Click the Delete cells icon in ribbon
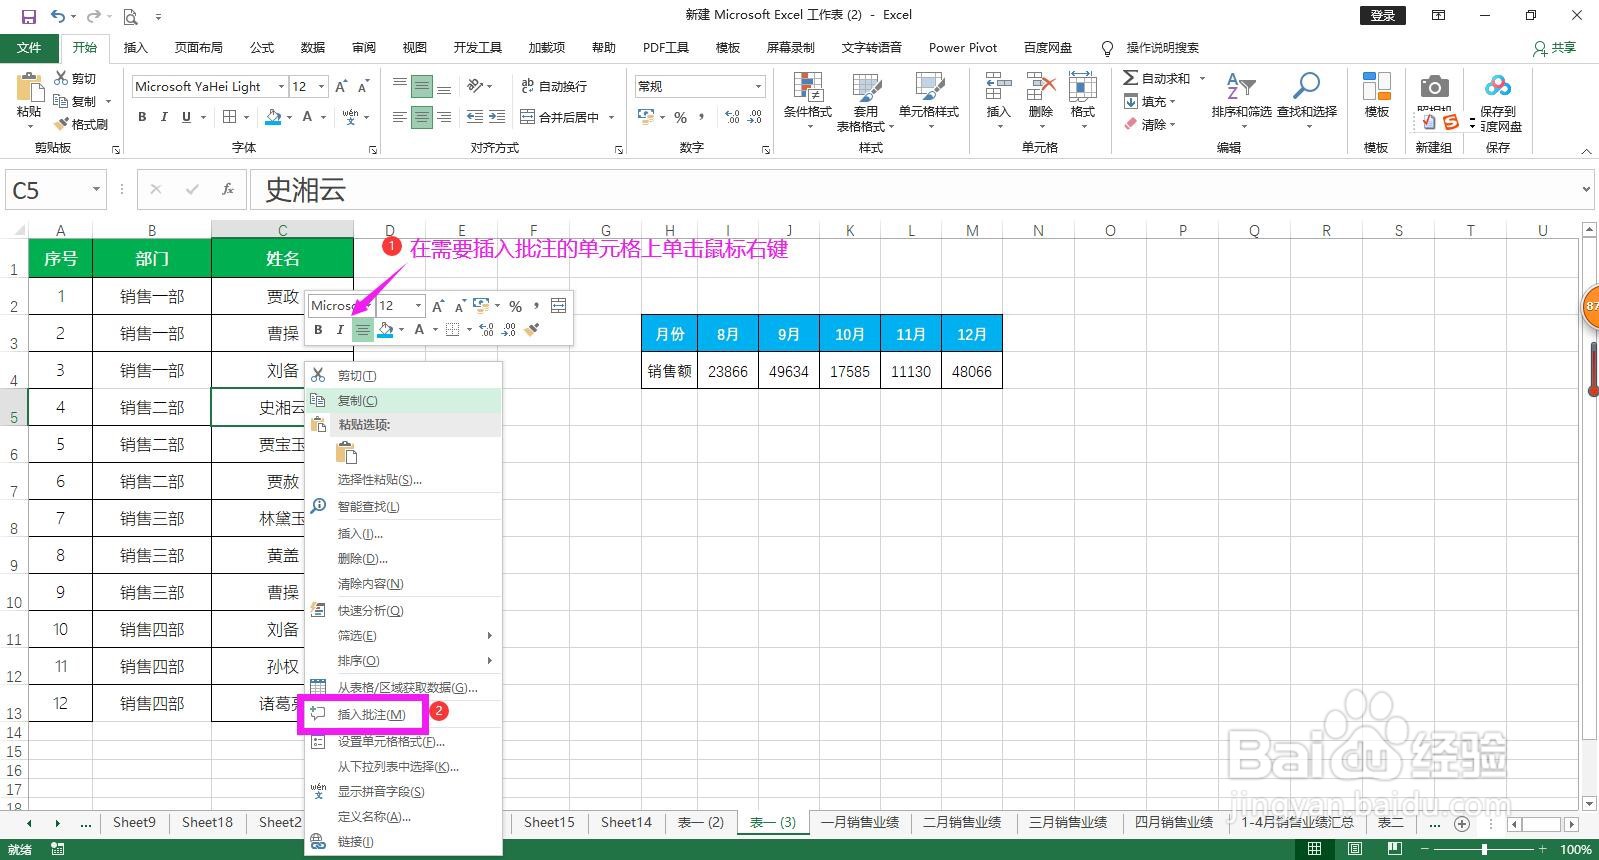 (1040, 87)
